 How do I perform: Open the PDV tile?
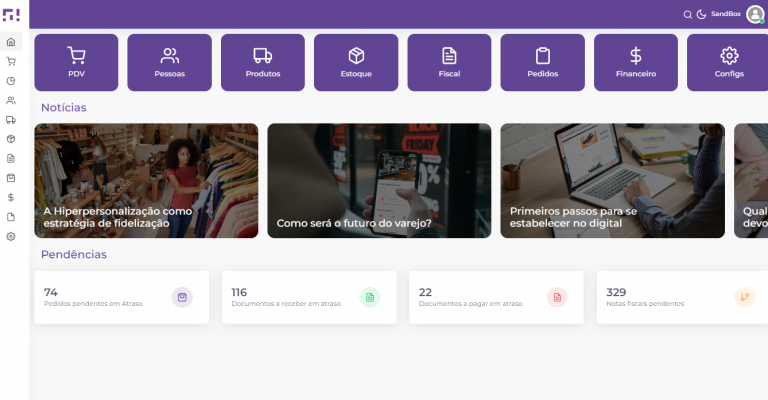tap(76, 63)
